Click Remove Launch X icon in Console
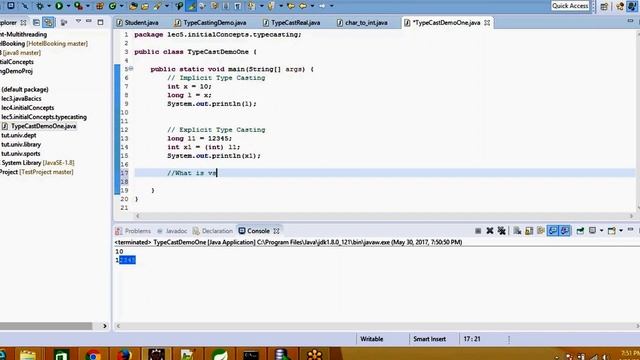The width and height of the screenshot is (640, 360). point(490,231)
